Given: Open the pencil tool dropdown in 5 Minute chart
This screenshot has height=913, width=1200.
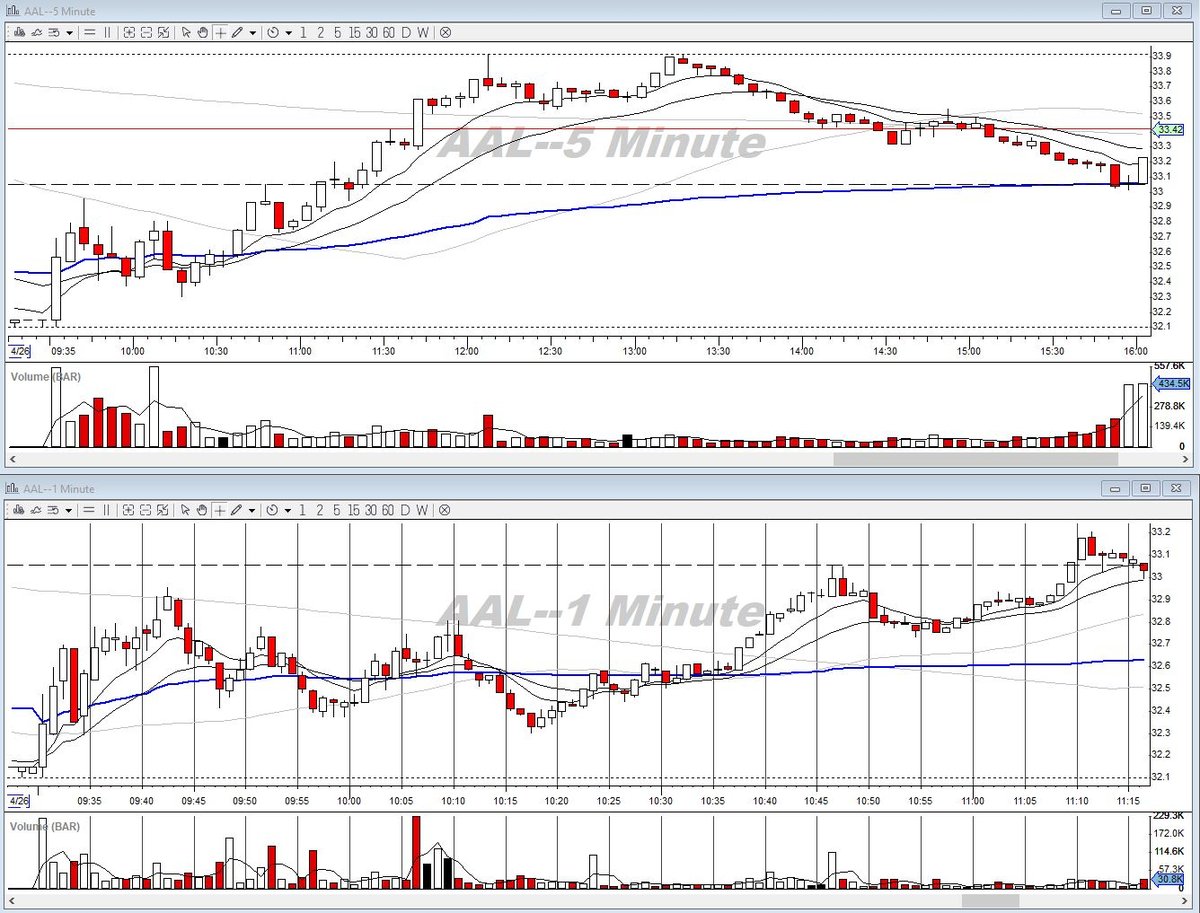Looking at the screenshot, I should pos(253,32).
